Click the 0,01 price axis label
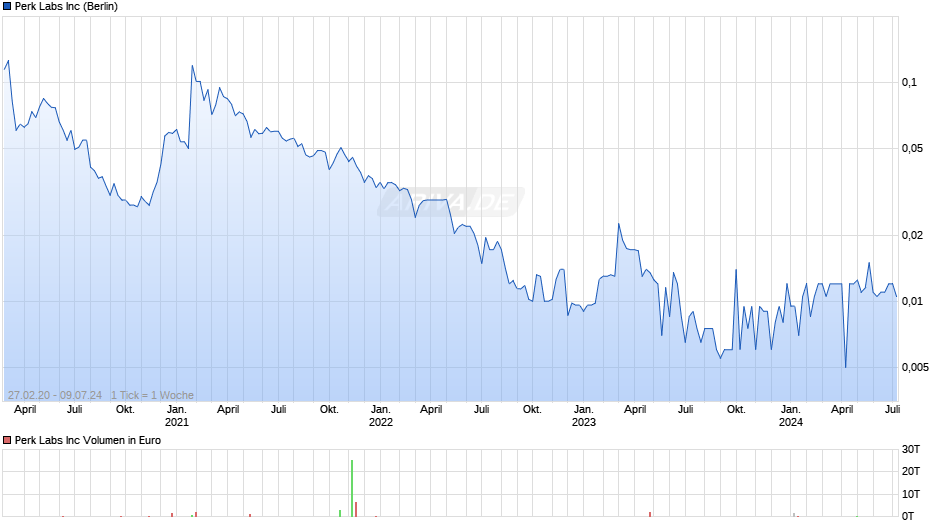The image size is (940, 526). click(x=912, y=301)
